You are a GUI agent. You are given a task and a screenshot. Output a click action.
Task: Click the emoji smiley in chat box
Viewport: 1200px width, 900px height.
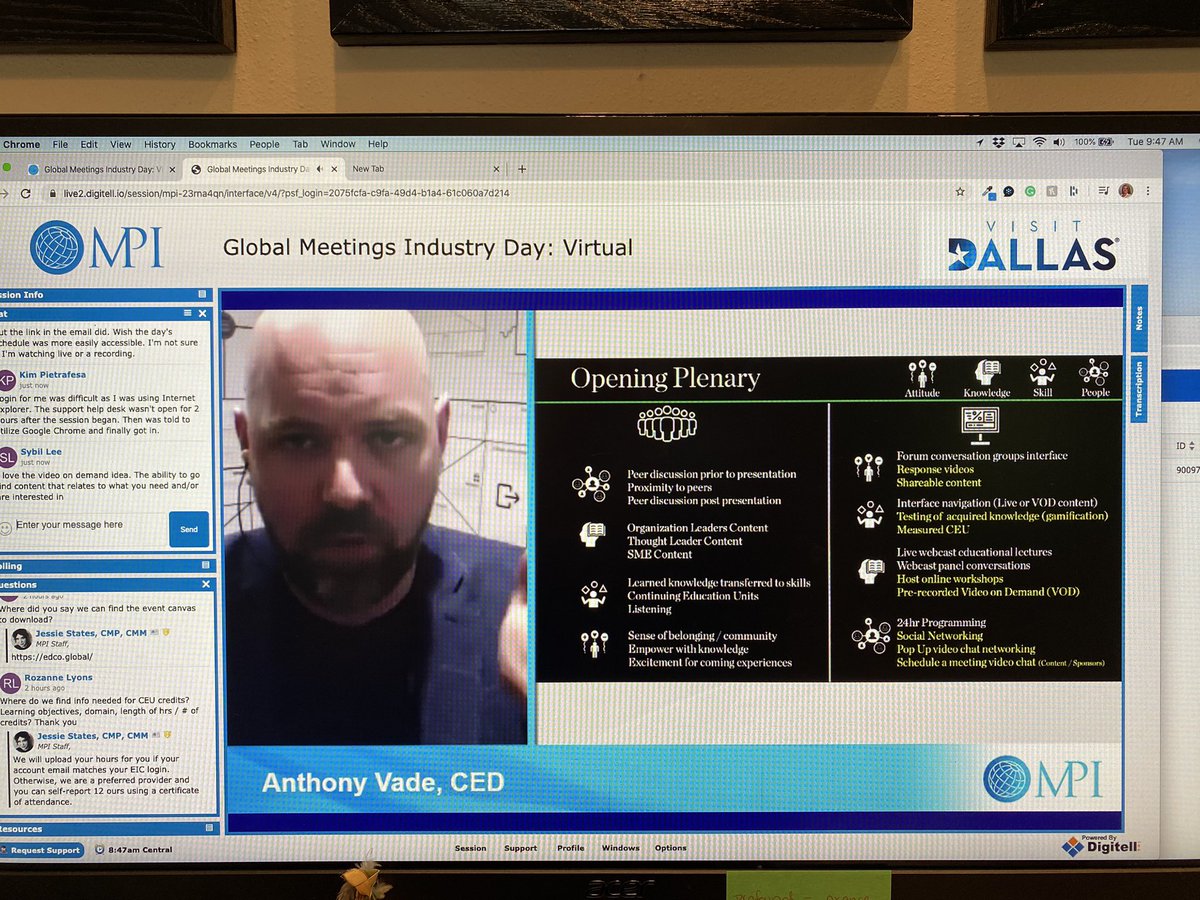6,527
